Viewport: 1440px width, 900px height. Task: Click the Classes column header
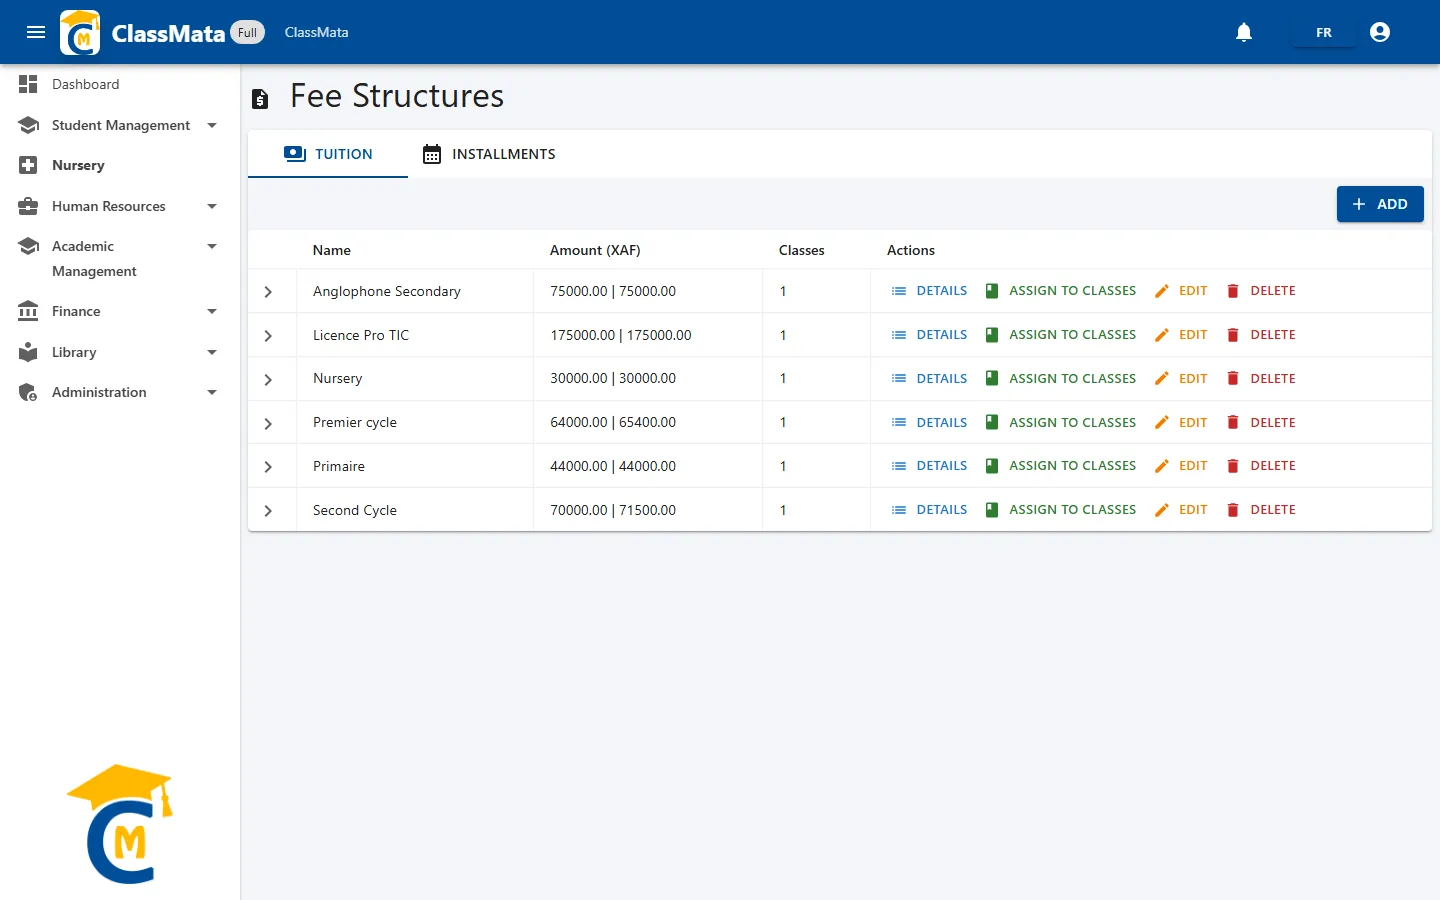[x=802, y=250]
